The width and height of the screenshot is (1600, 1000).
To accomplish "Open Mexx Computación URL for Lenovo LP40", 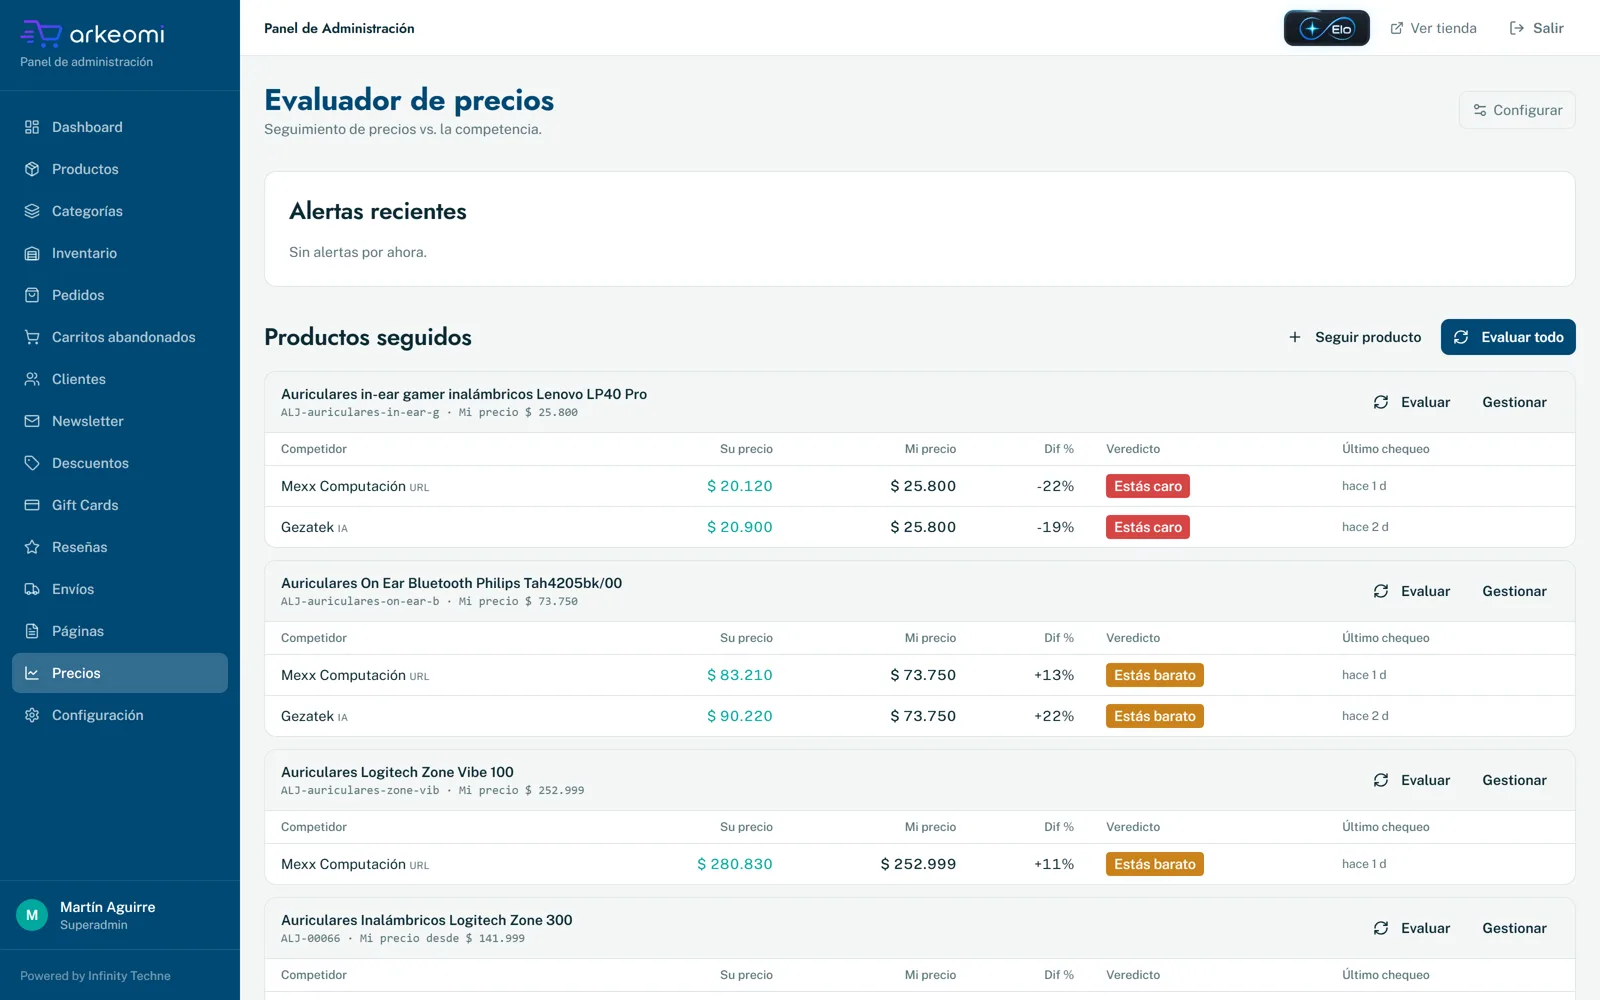I will click(419, 488).
